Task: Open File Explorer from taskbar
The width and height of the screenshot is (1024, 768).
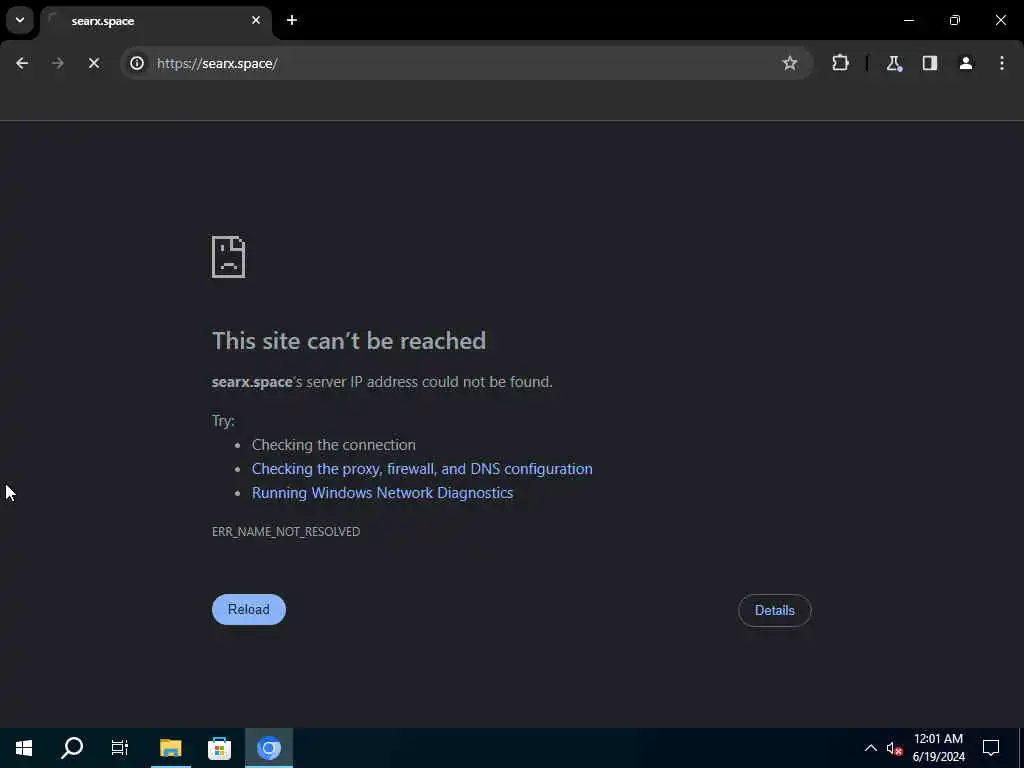Action: 170,748
